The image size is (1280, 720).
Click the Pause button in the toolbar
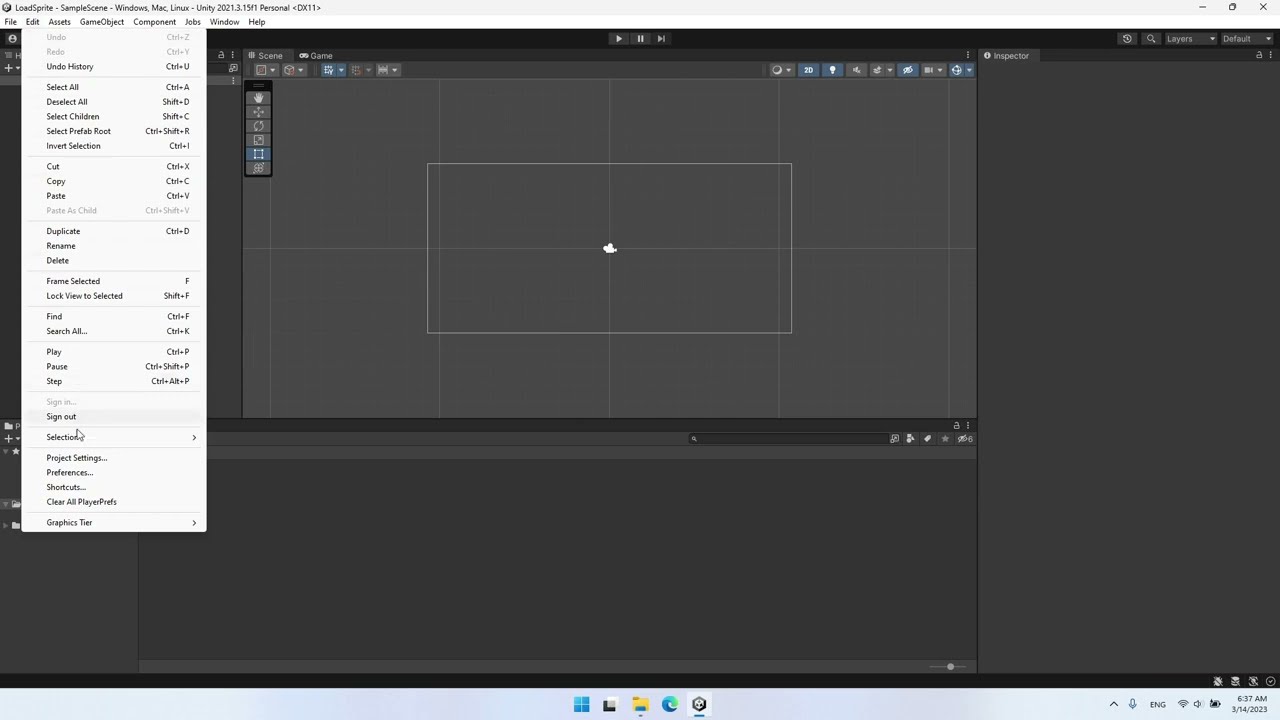(x=640, y=38)
